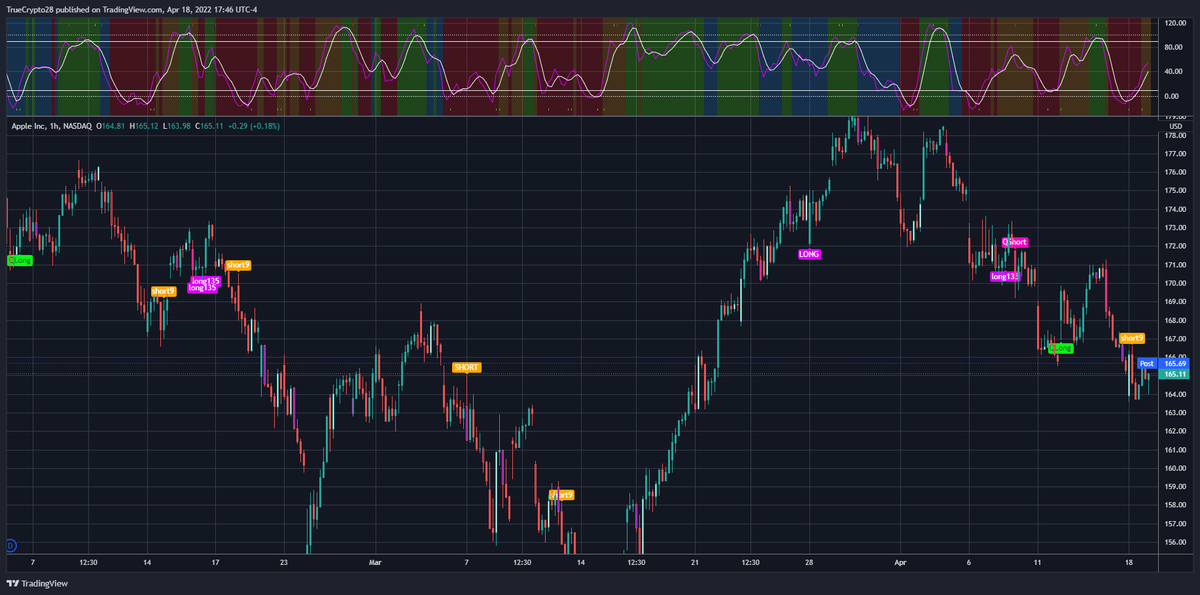Select the magenta LONG signal label near March 25

coord(809,254)
